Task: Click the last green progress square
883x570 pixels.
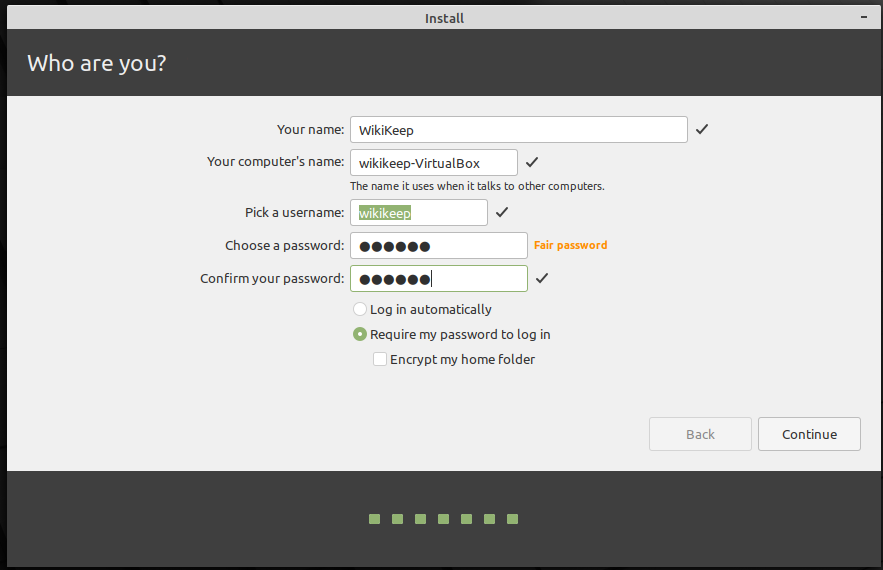Action: (x=512, y=519)
